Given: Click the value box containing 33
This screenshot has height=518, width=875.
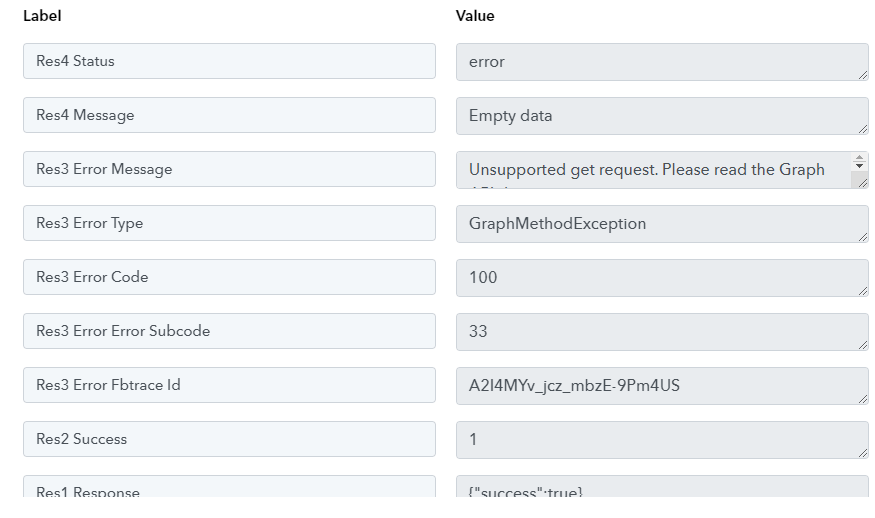Looking at the screenshot, I should pyautogui.click(x=662, y=332).
